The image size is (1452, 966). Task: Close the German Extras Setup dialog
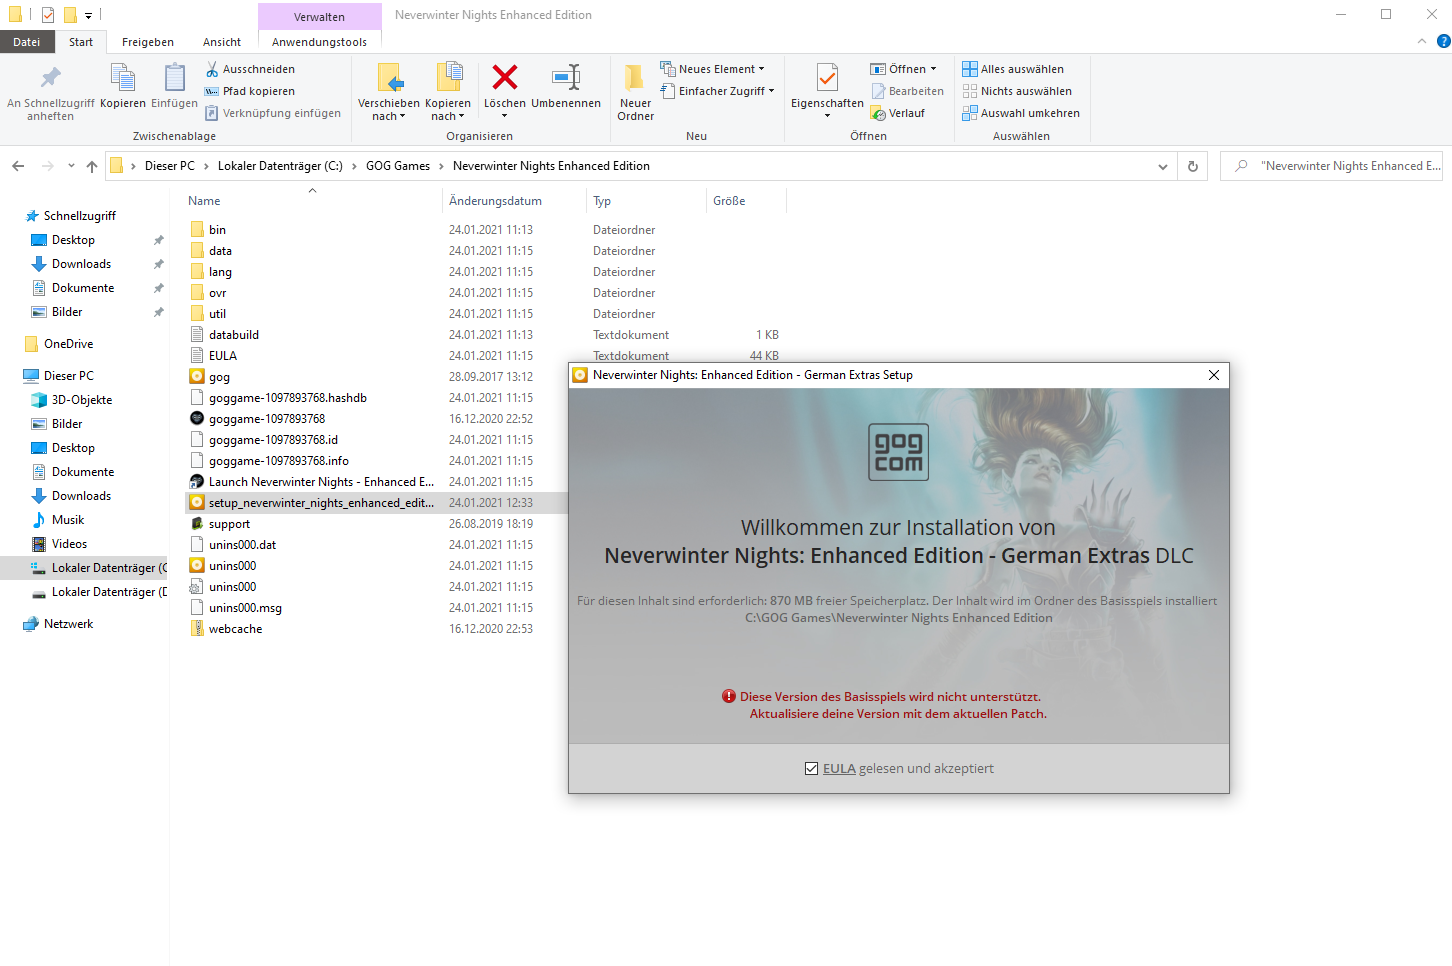click(1214, 375)
